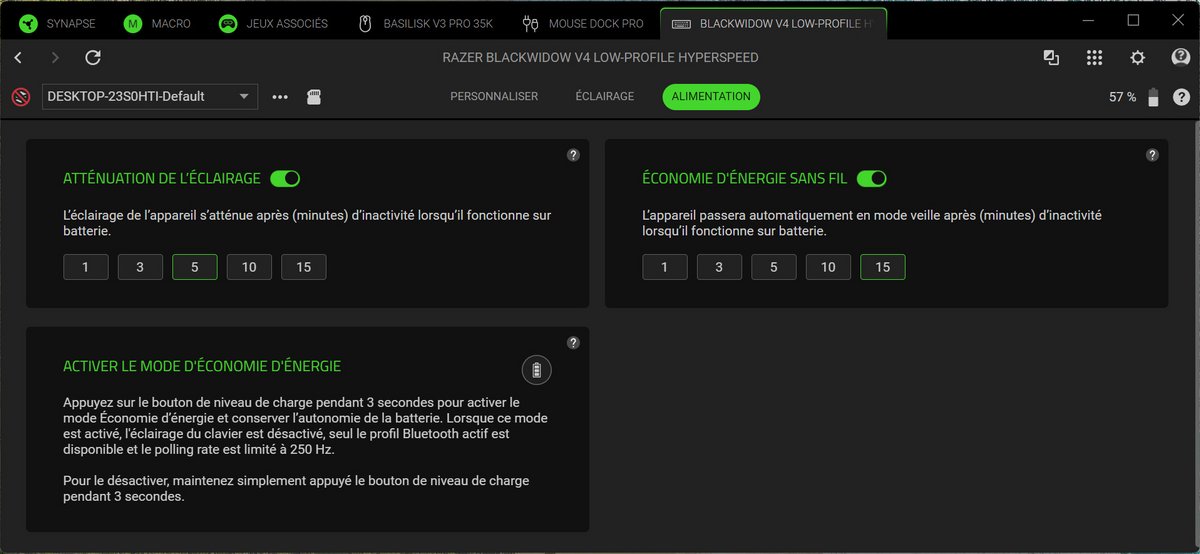
Task: Expand the DESKTOP-23S0HTI-Default profile dropdown
Action: click(x=149, y=97)
